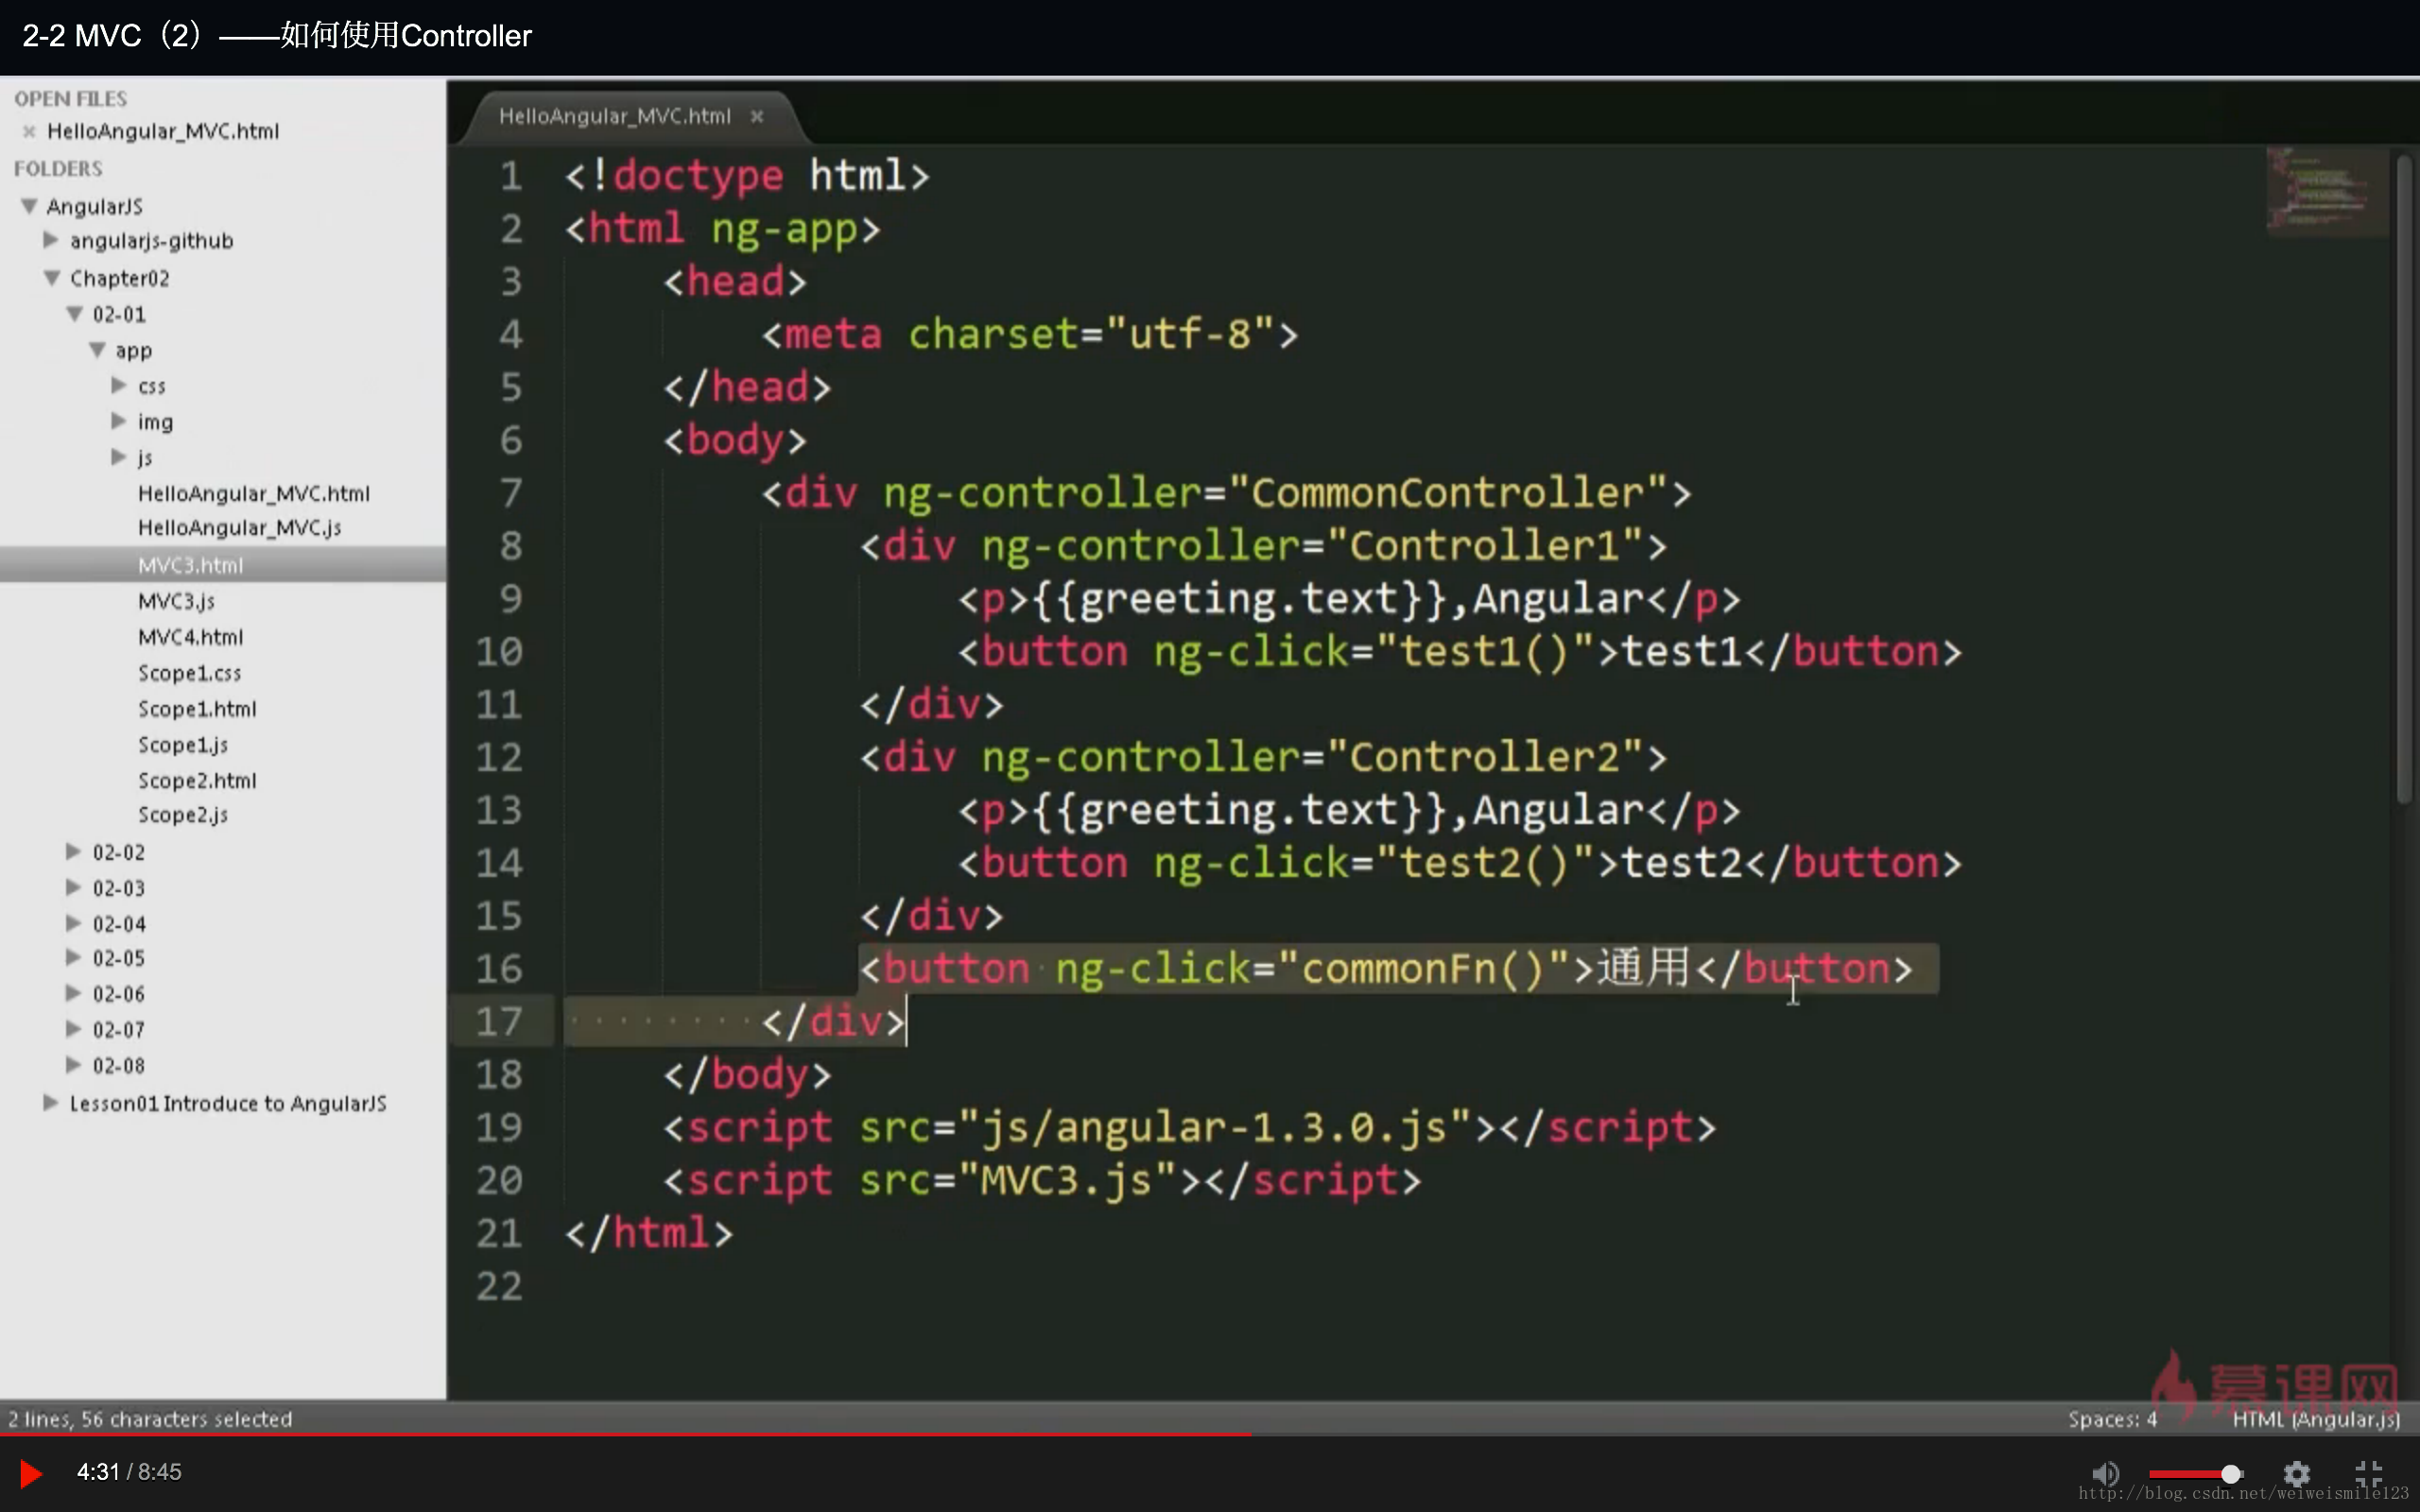Expand the 02-05 folder
The width and height of the screenshot is (2420, 1512).
[x=73, y=957]
